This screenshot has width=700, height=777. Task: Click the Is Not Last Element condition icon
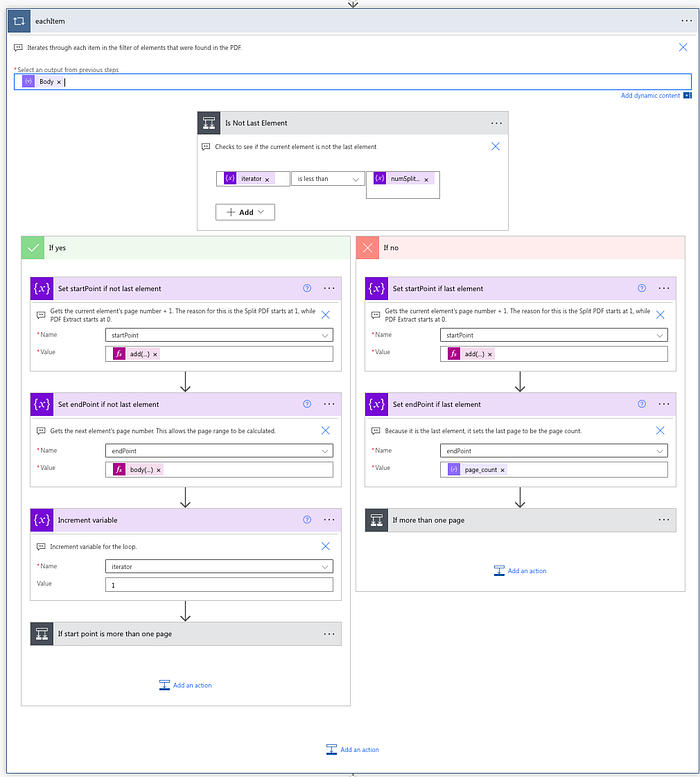pos(209,123)
